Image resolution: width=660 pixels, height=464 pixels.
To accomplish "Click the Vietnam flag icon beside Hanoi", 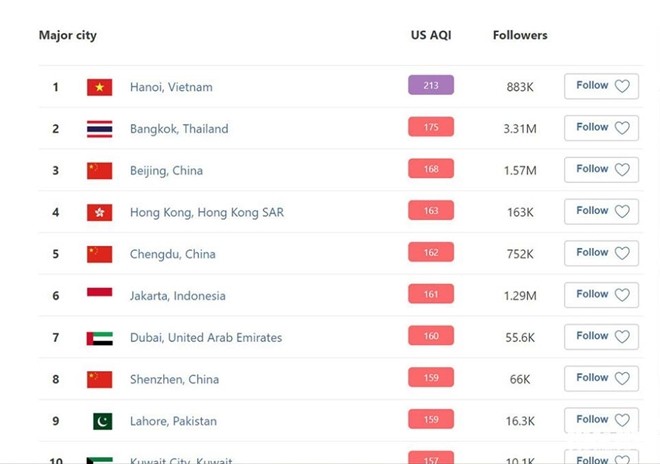I will pos(99,87).
